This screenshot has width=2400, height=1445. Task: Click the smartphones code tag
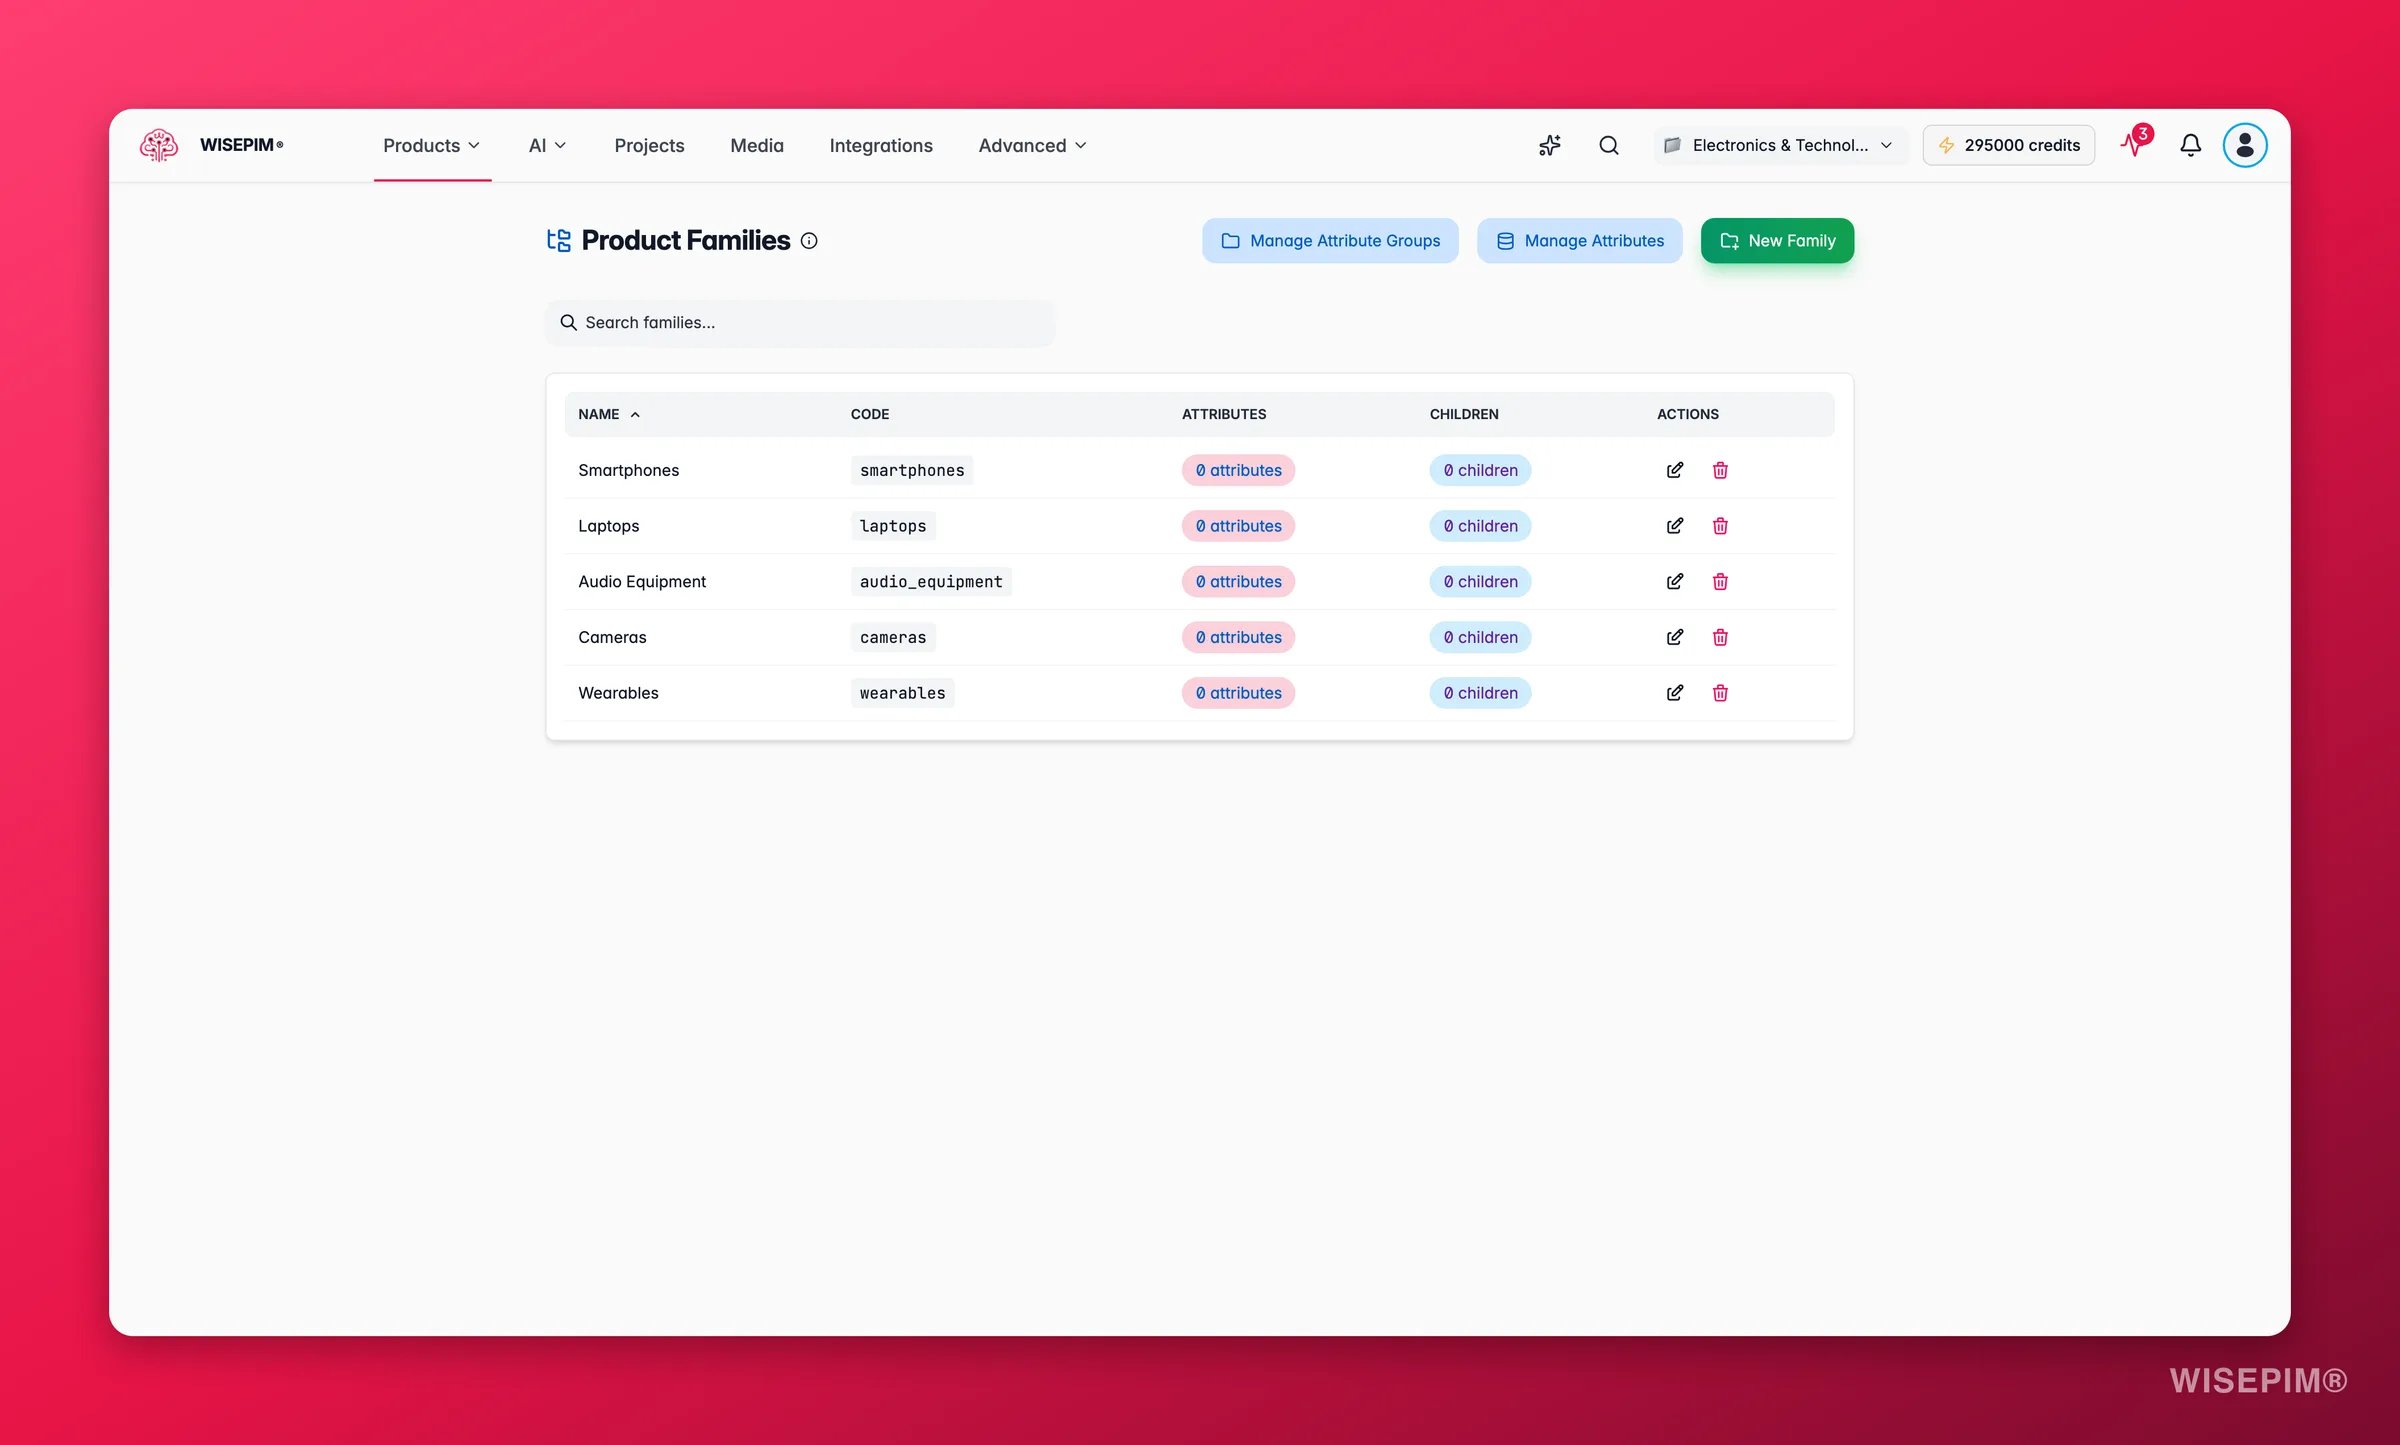912,470
